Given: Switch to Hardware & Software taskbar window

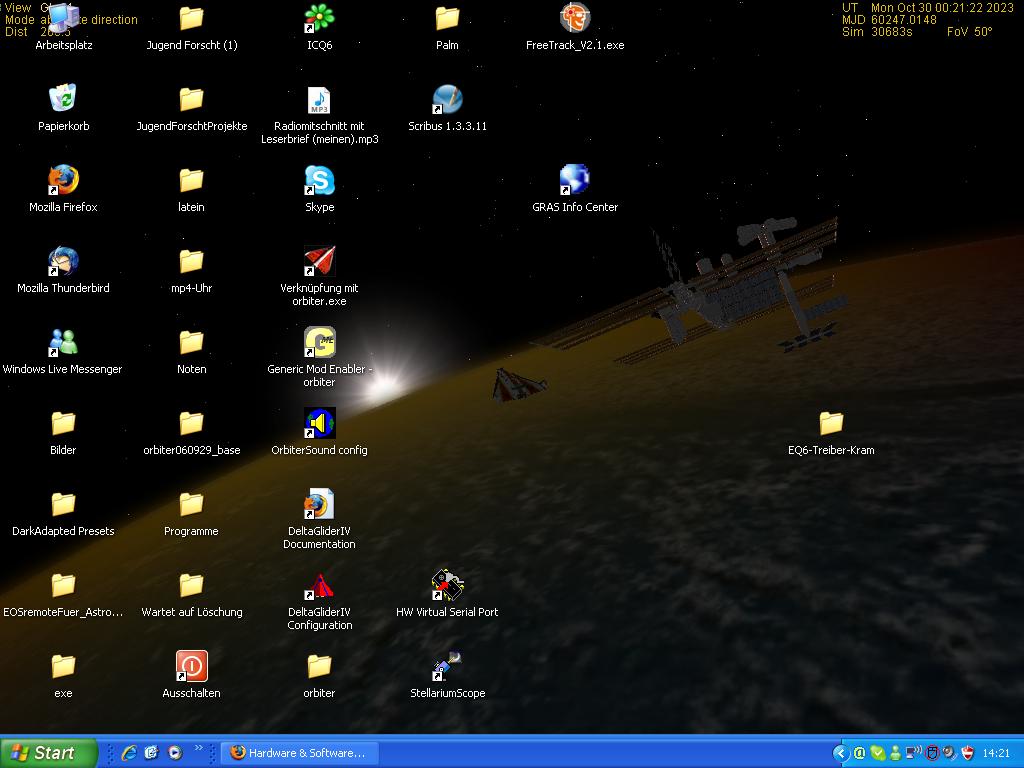Looking at the screenshot, I should [298, 753].
